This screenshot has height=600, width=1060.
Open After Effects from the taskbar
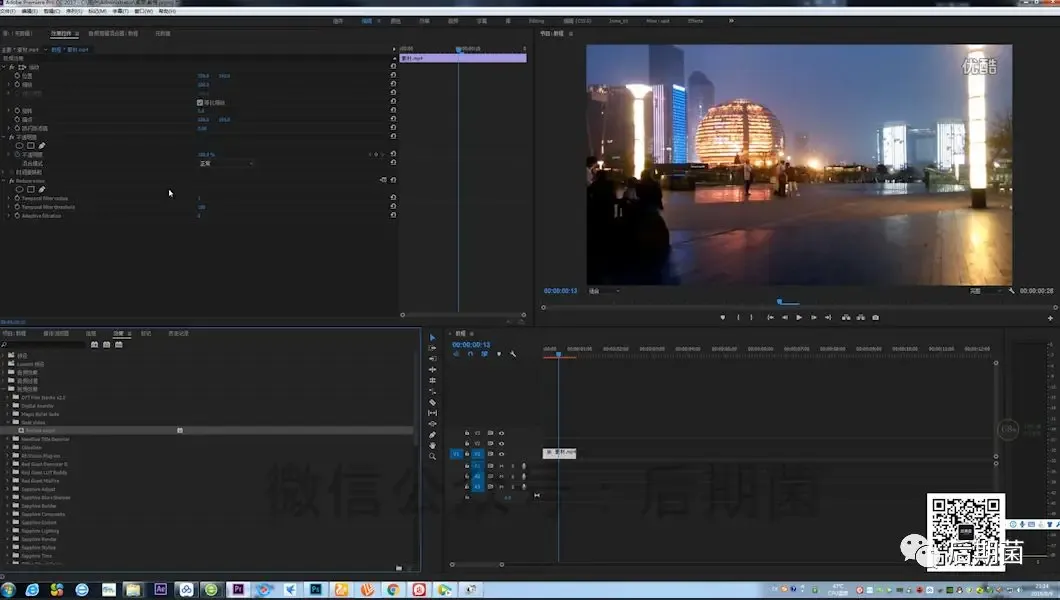coord(160,590)
